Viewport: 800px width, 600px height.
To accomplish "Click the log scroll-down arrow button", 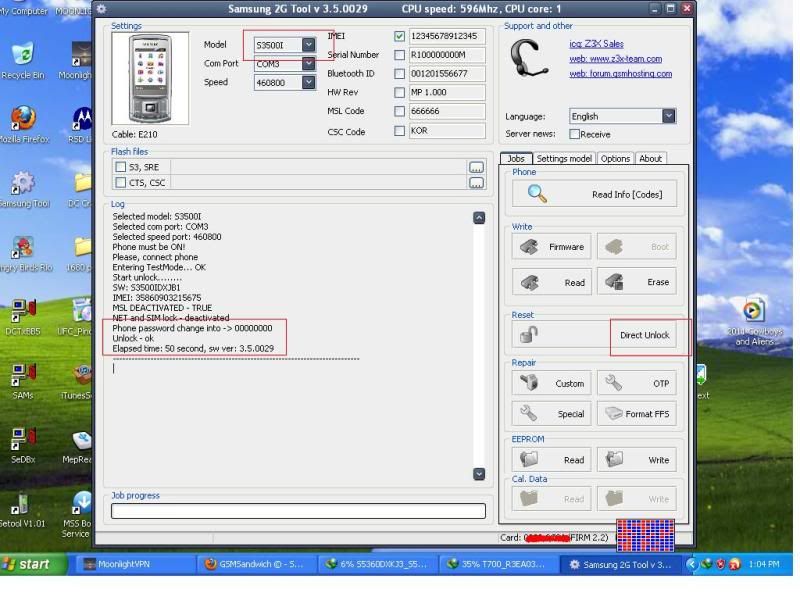I will click(479, 474).
